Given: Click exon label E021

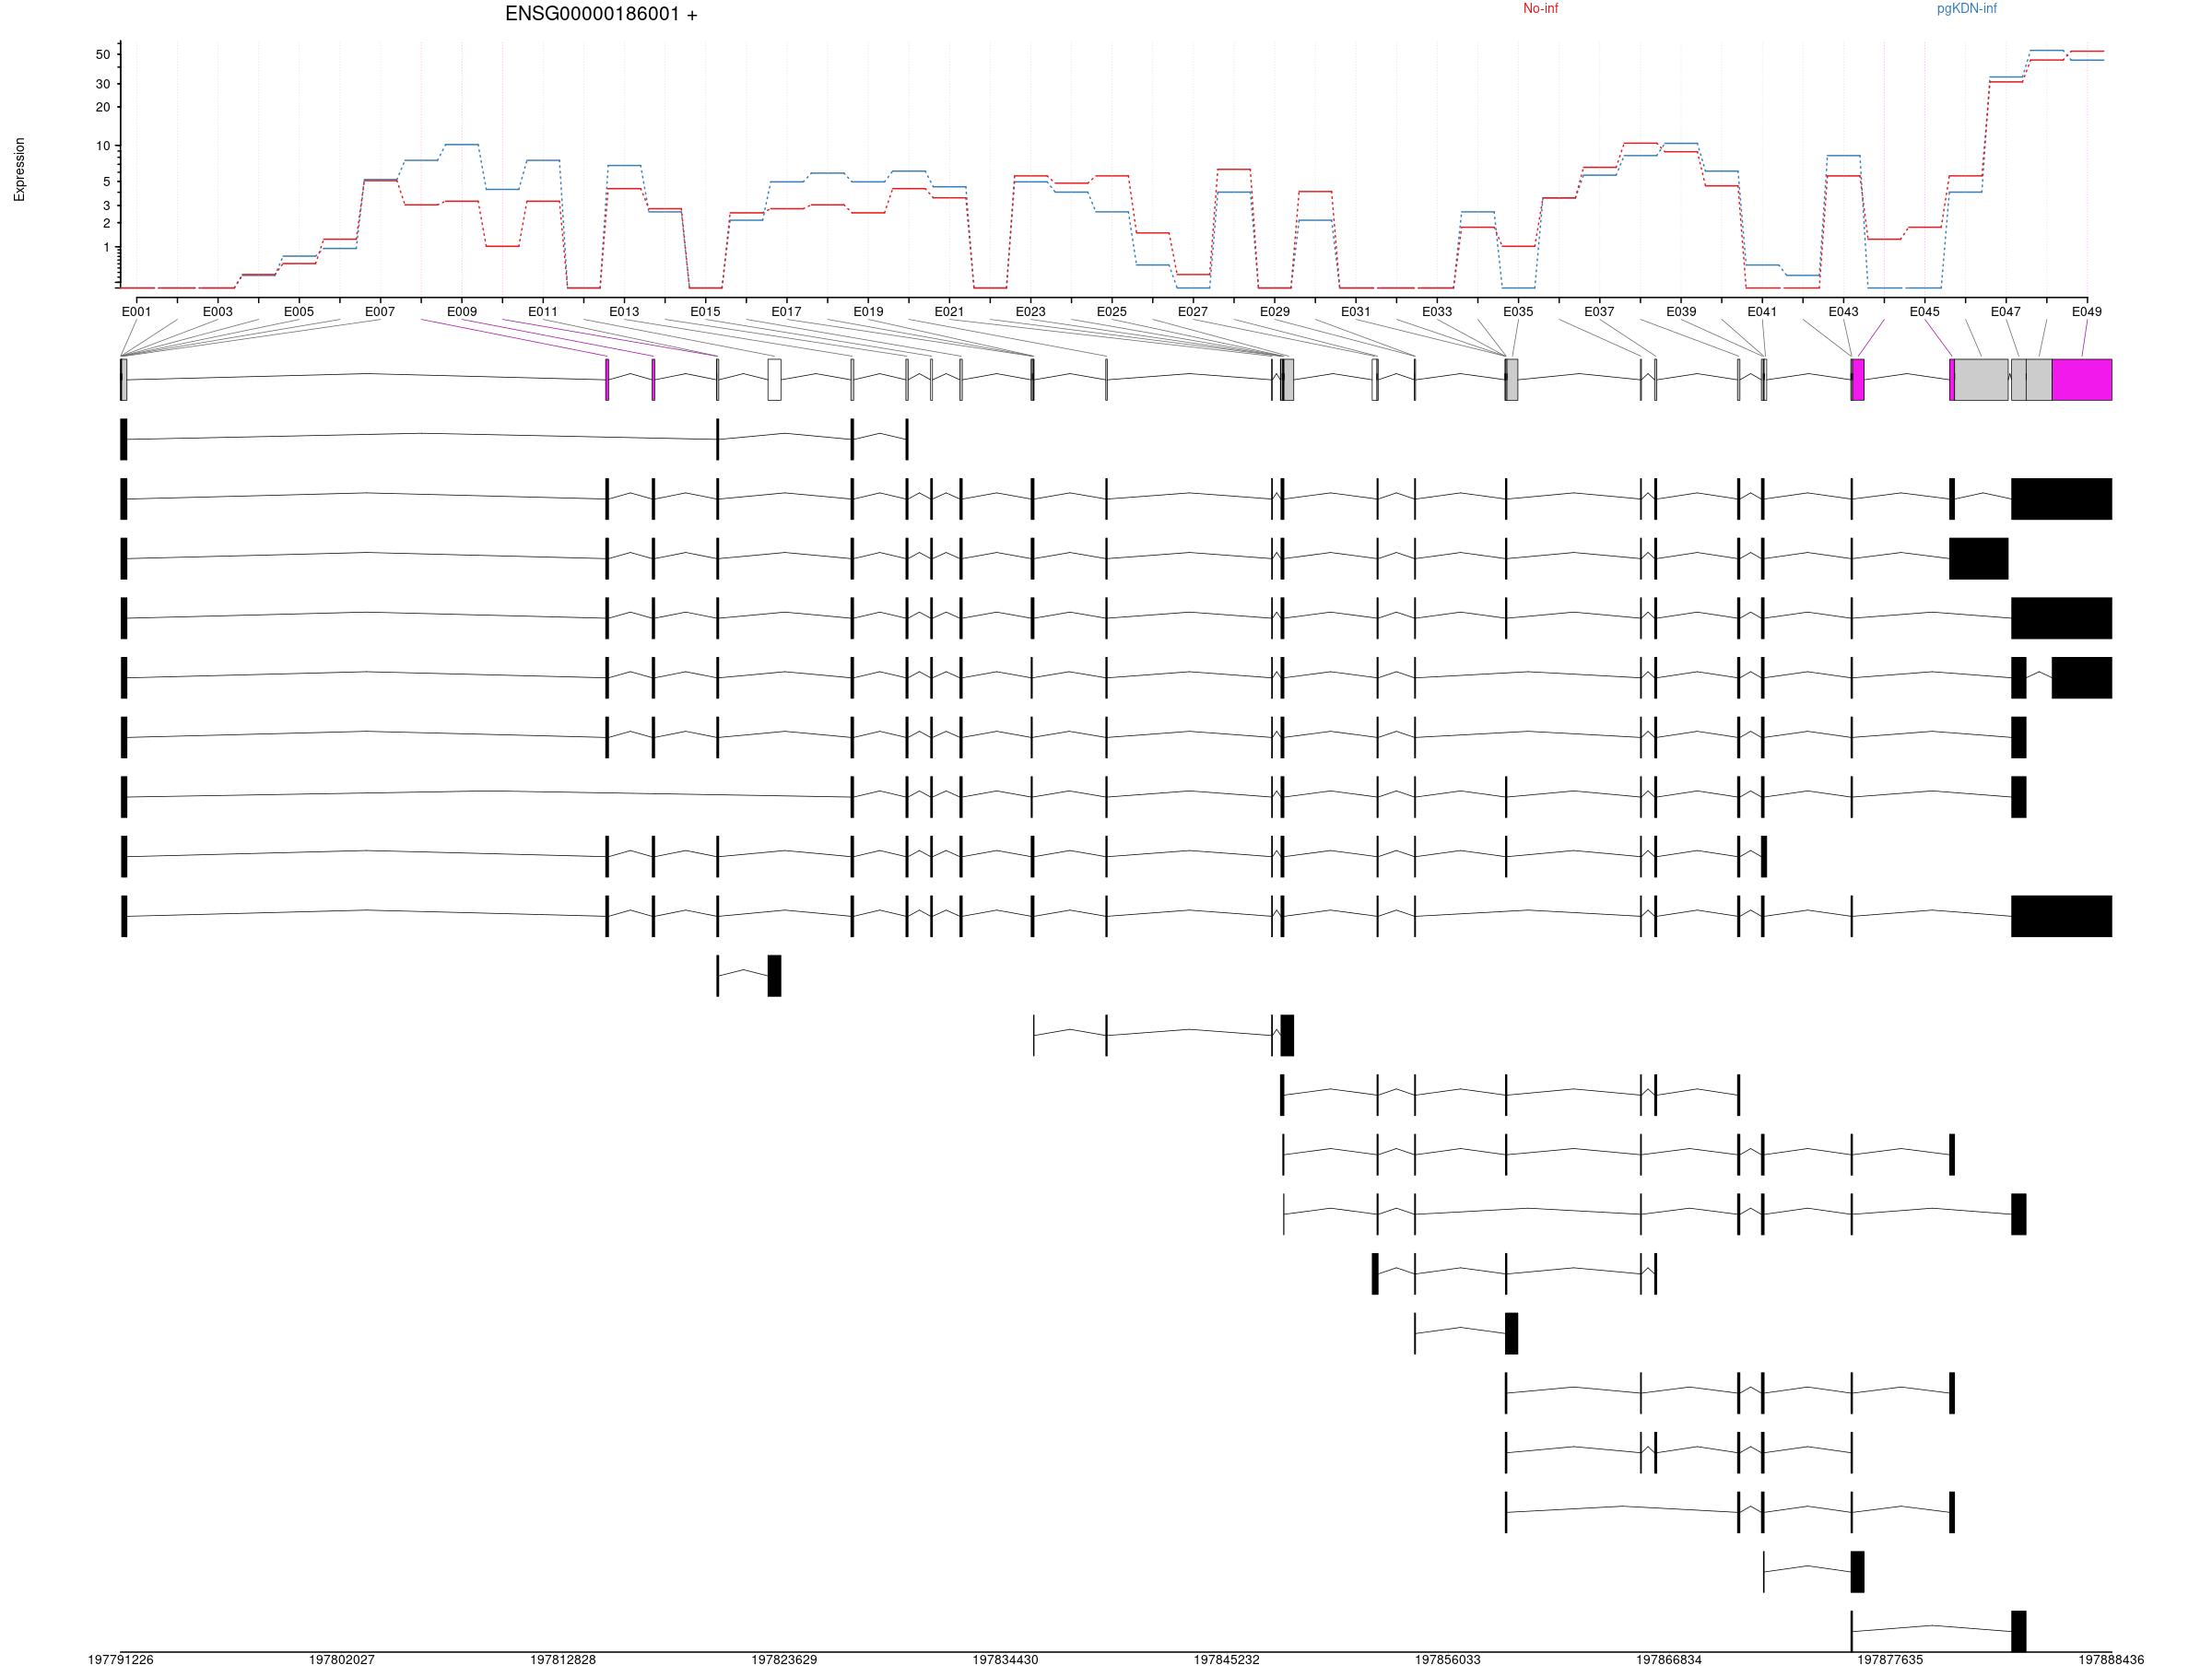Looking at the screenshot, I should 949,311.
